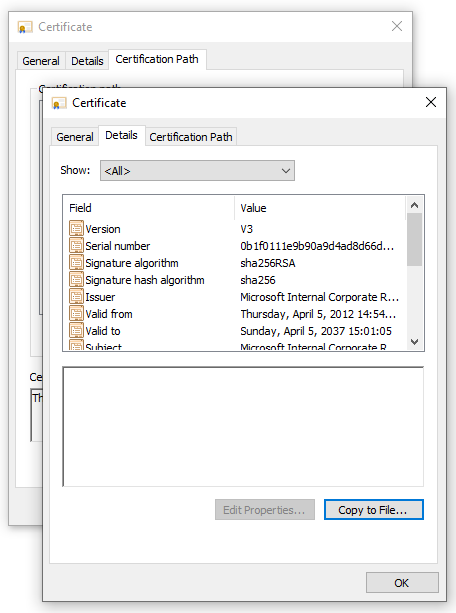Click the Signature algorithm field icon
The image size is (456, 613).
coord(76,262)
